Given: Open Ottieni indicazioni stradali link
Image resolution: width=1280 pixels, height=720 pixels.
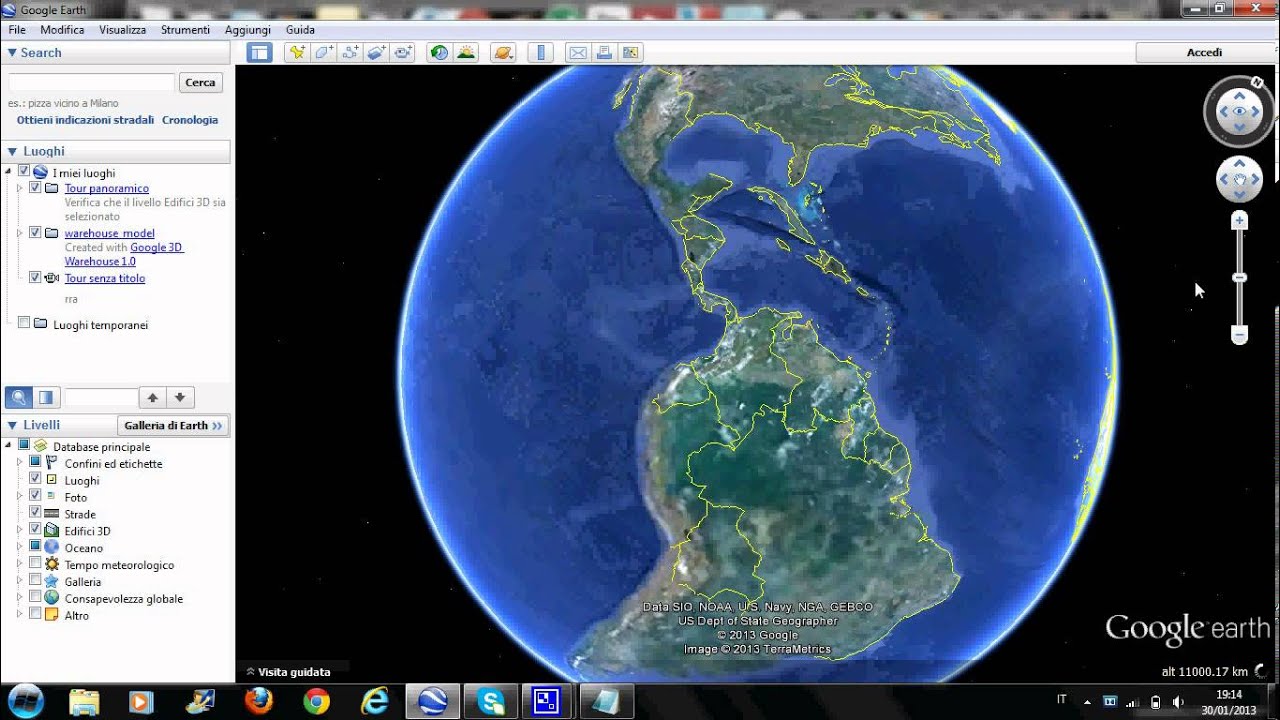Looking at the screenshot, I should (x=85, y=120).
